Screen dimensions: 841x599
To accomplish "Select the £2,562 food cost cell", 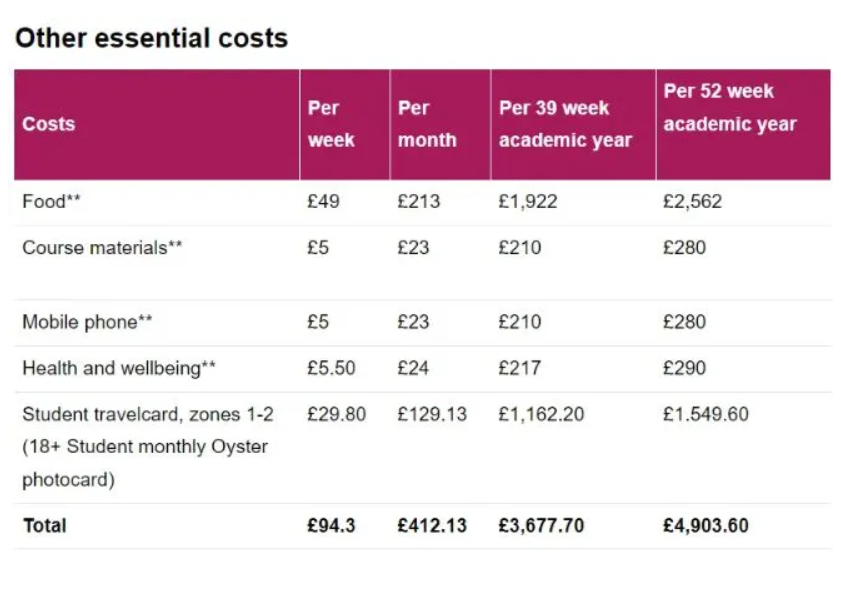I will pyautogui.click(x=692, y=202).
